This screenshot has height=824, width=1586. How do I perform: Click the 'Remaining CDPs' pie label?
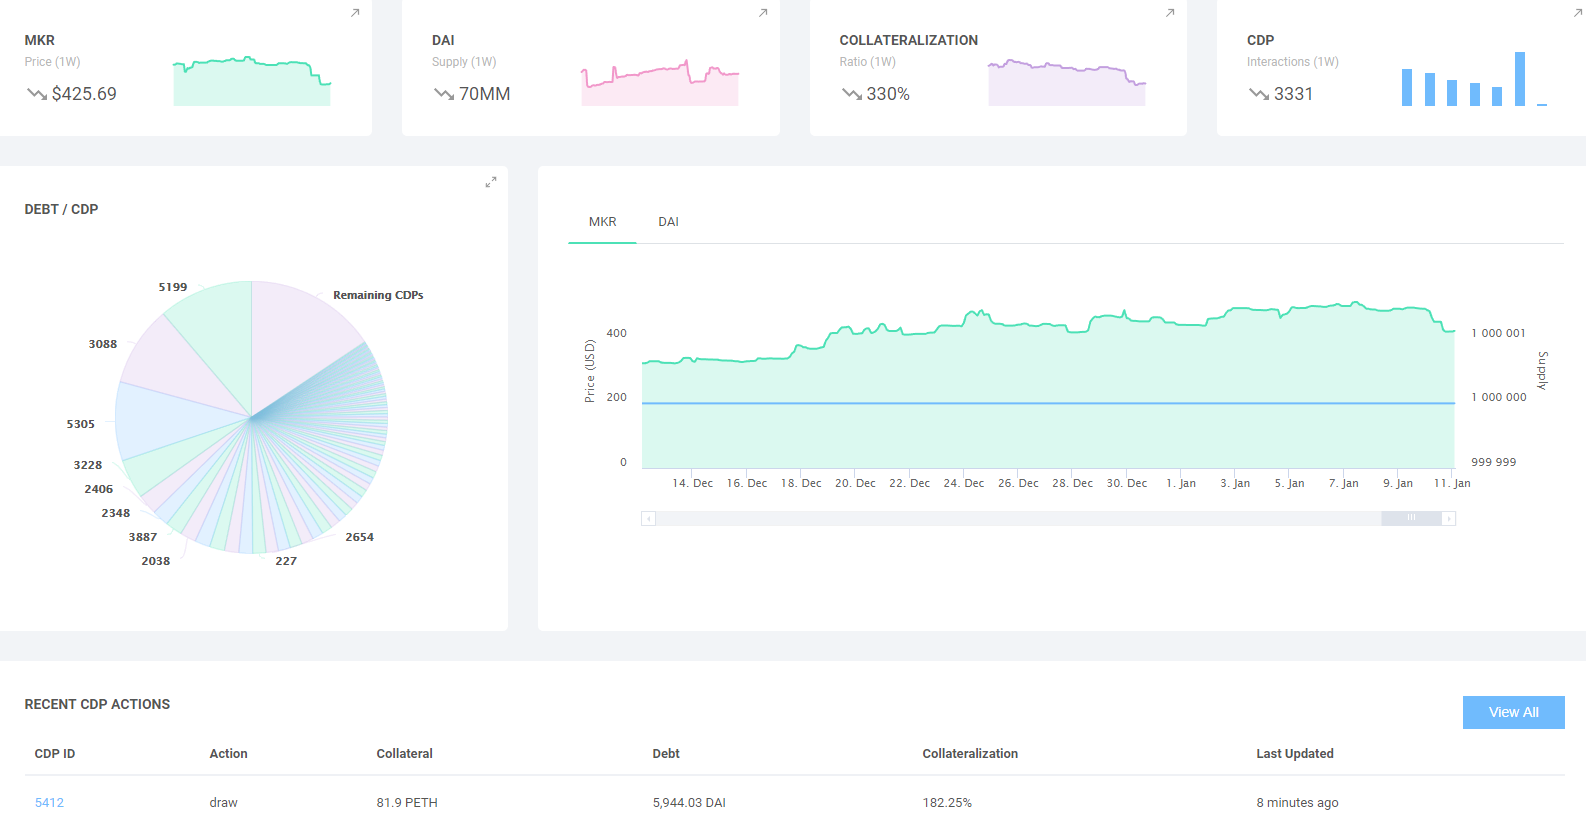pyautogui.click(x=378, y=295)
